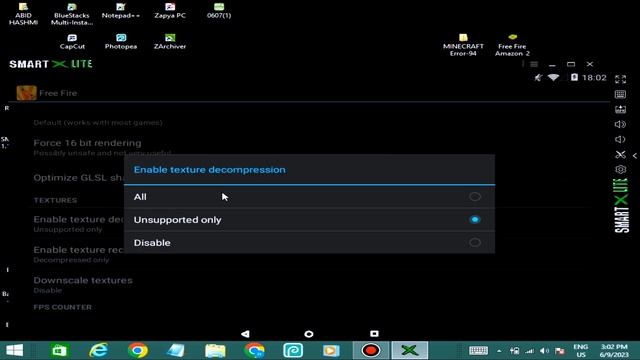Tap Android recent apps button
The height and width of the screenshot is (360, 640).
pyautogui.click(x=374, y=333)
